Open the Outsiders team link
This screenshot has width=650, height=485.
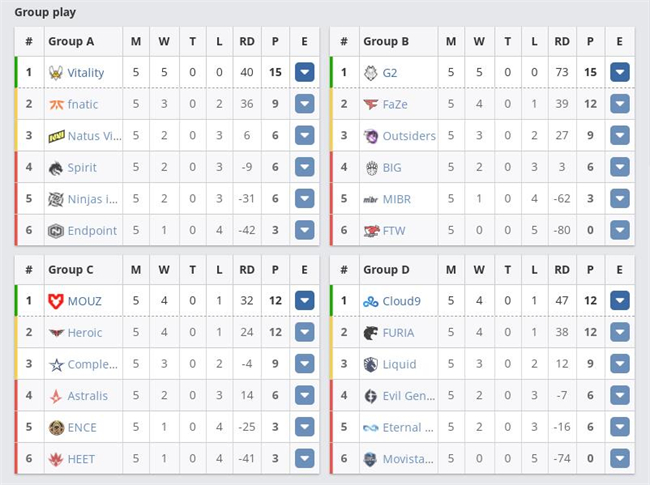click(409, 136)
